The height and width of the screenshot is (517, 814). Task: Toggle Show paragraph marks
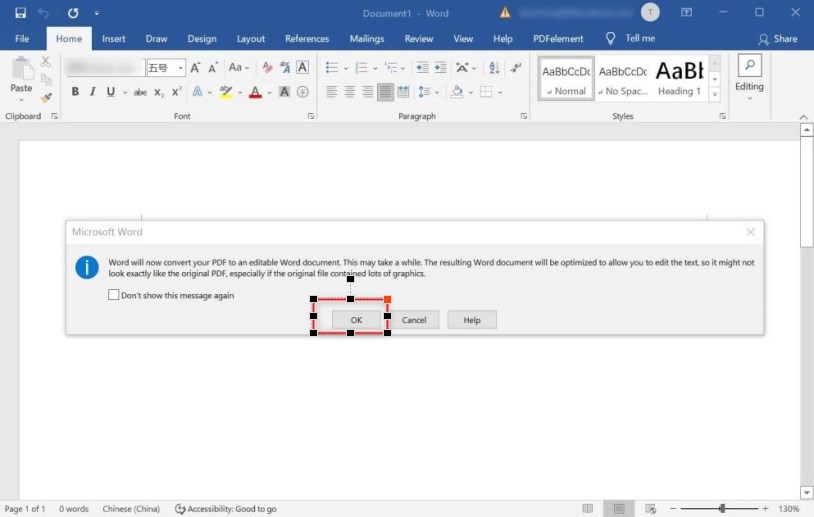point(515,67)
